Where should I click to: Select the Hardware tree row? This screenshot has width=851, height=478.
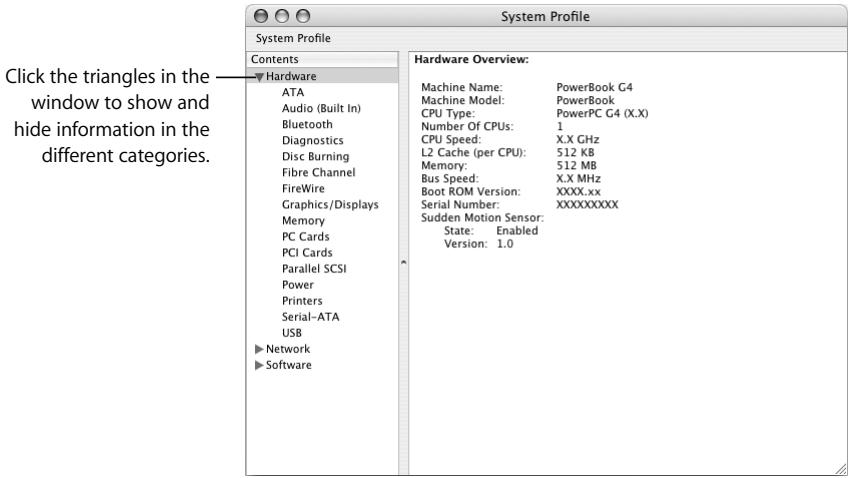(x=322, y=76)
